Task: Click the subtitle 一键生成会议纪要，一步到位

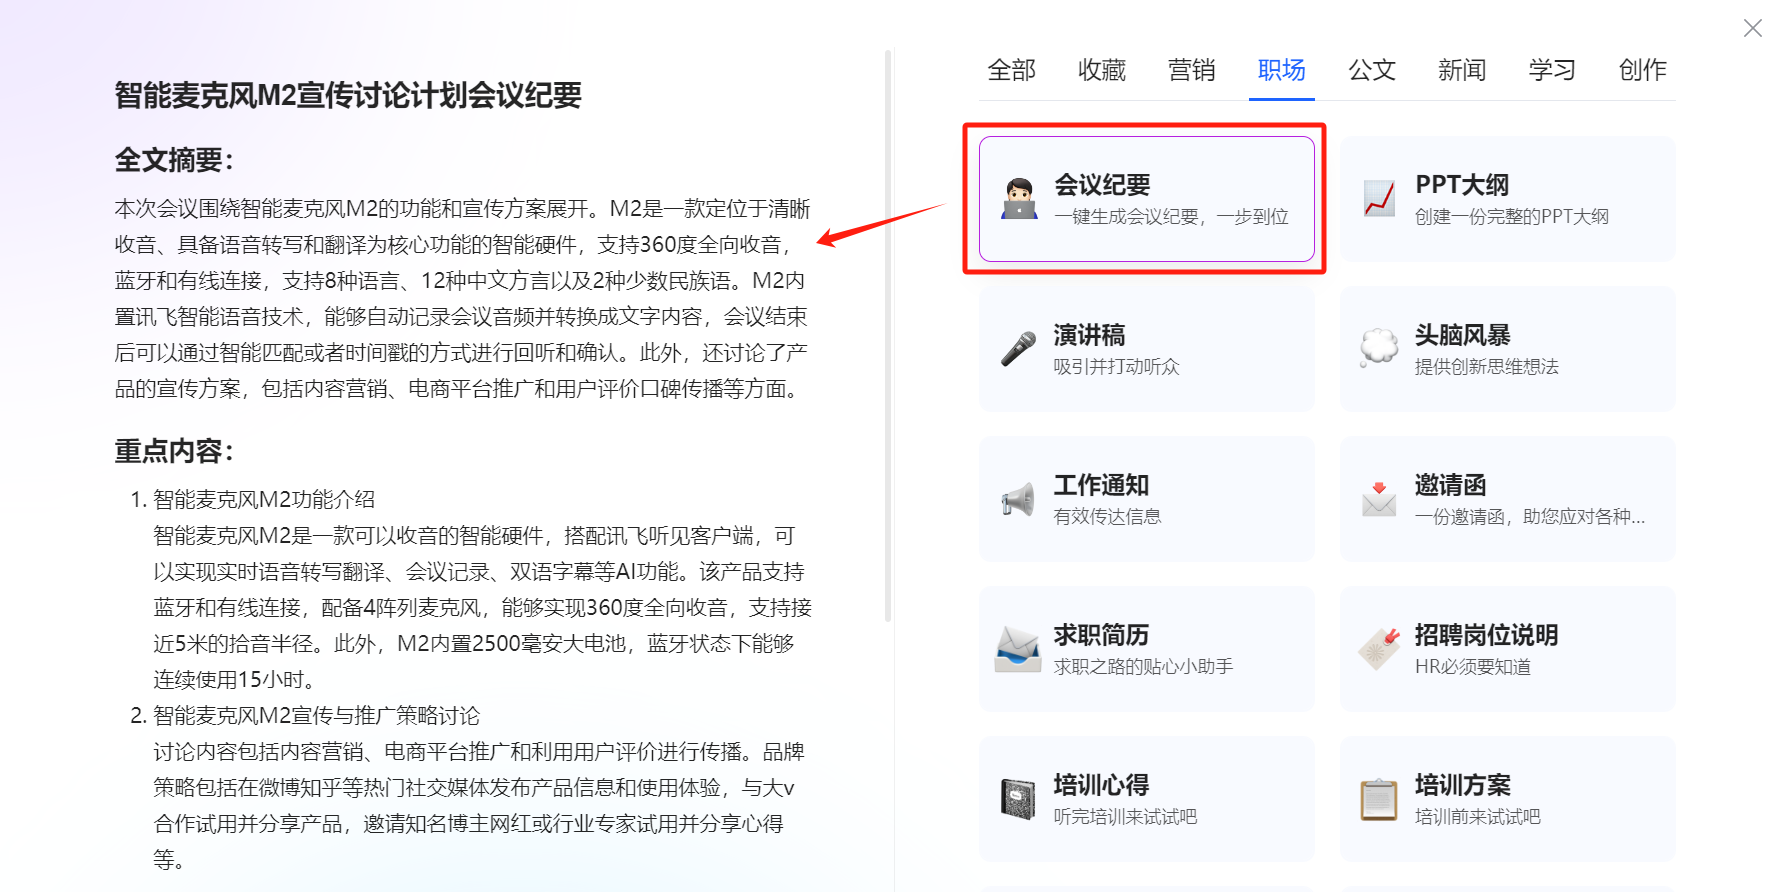Action: pyautogui.click(x=1171, y=217)
